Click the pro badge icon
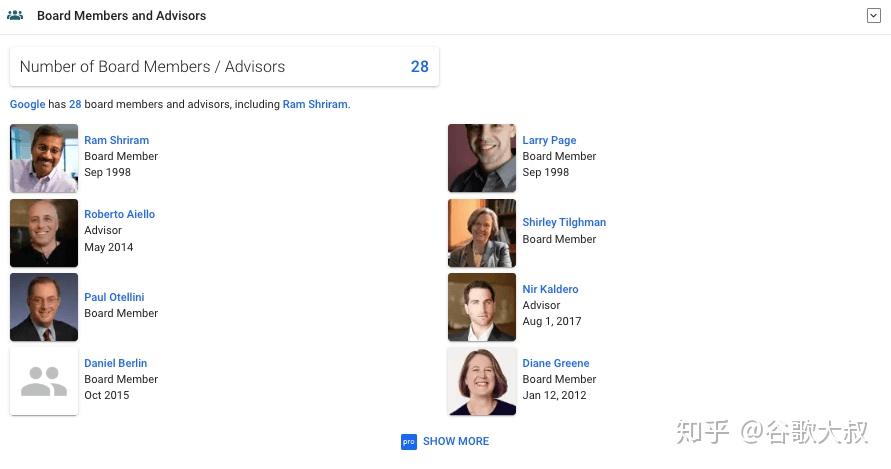Viewport: 891px width, 469px height. (408, 441)
